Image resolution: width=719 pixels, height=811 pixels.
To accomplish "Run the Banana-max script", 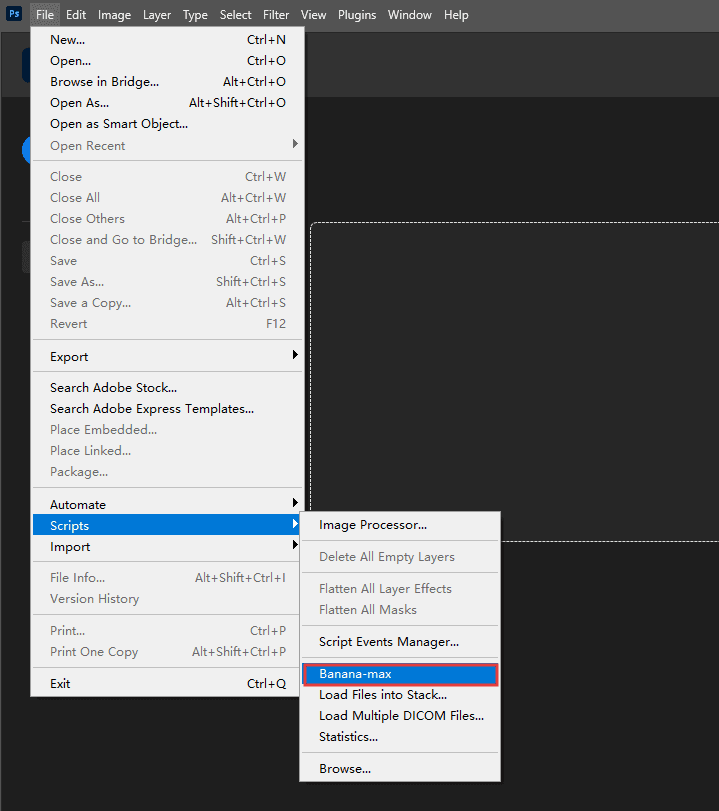I will tap(400, 674).
